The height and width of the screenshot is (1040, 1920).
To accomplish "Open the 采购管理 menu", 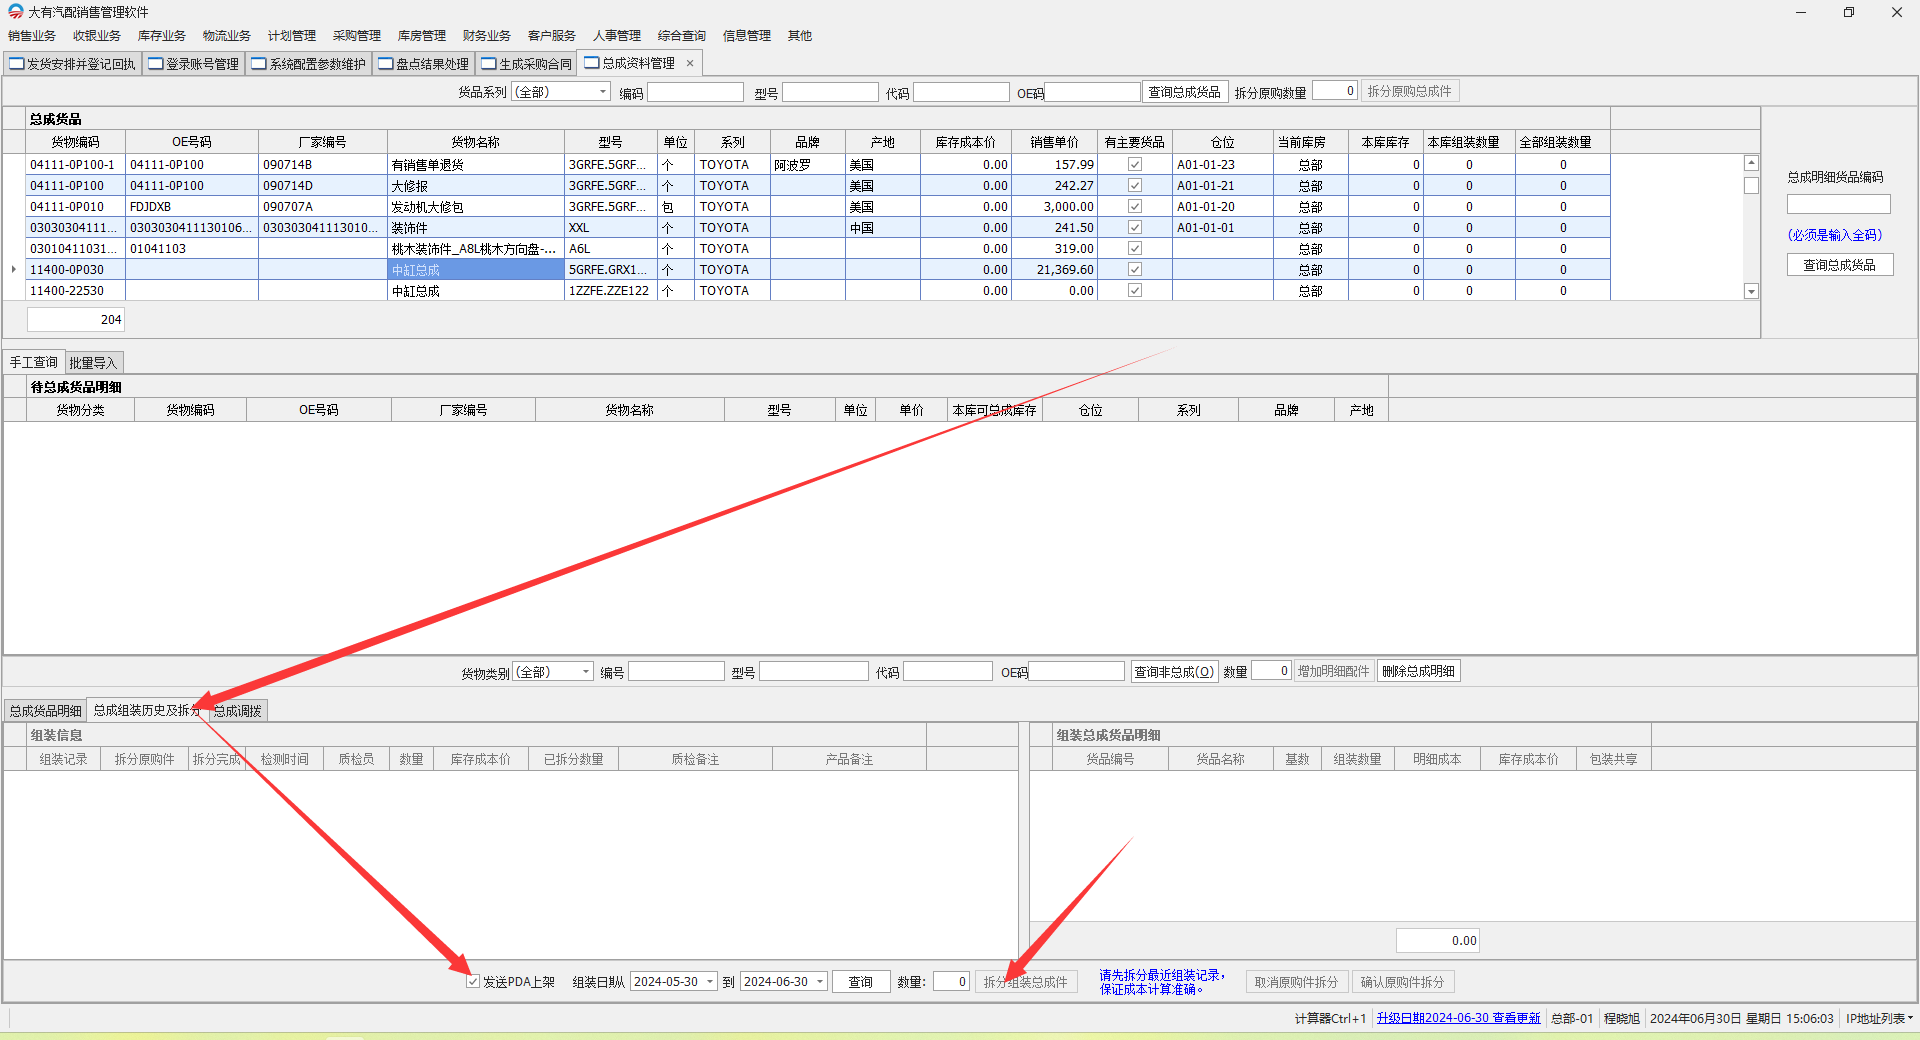I will click(357, 36).
